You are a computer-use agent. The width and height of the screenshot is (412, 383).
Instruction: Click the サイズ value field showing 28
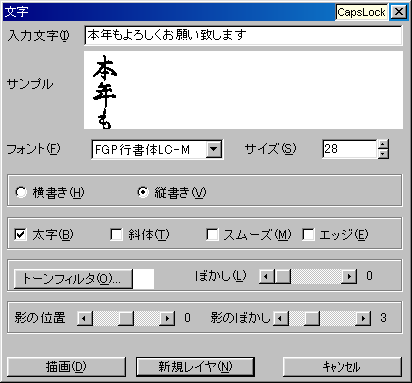[x=350, y=149]
